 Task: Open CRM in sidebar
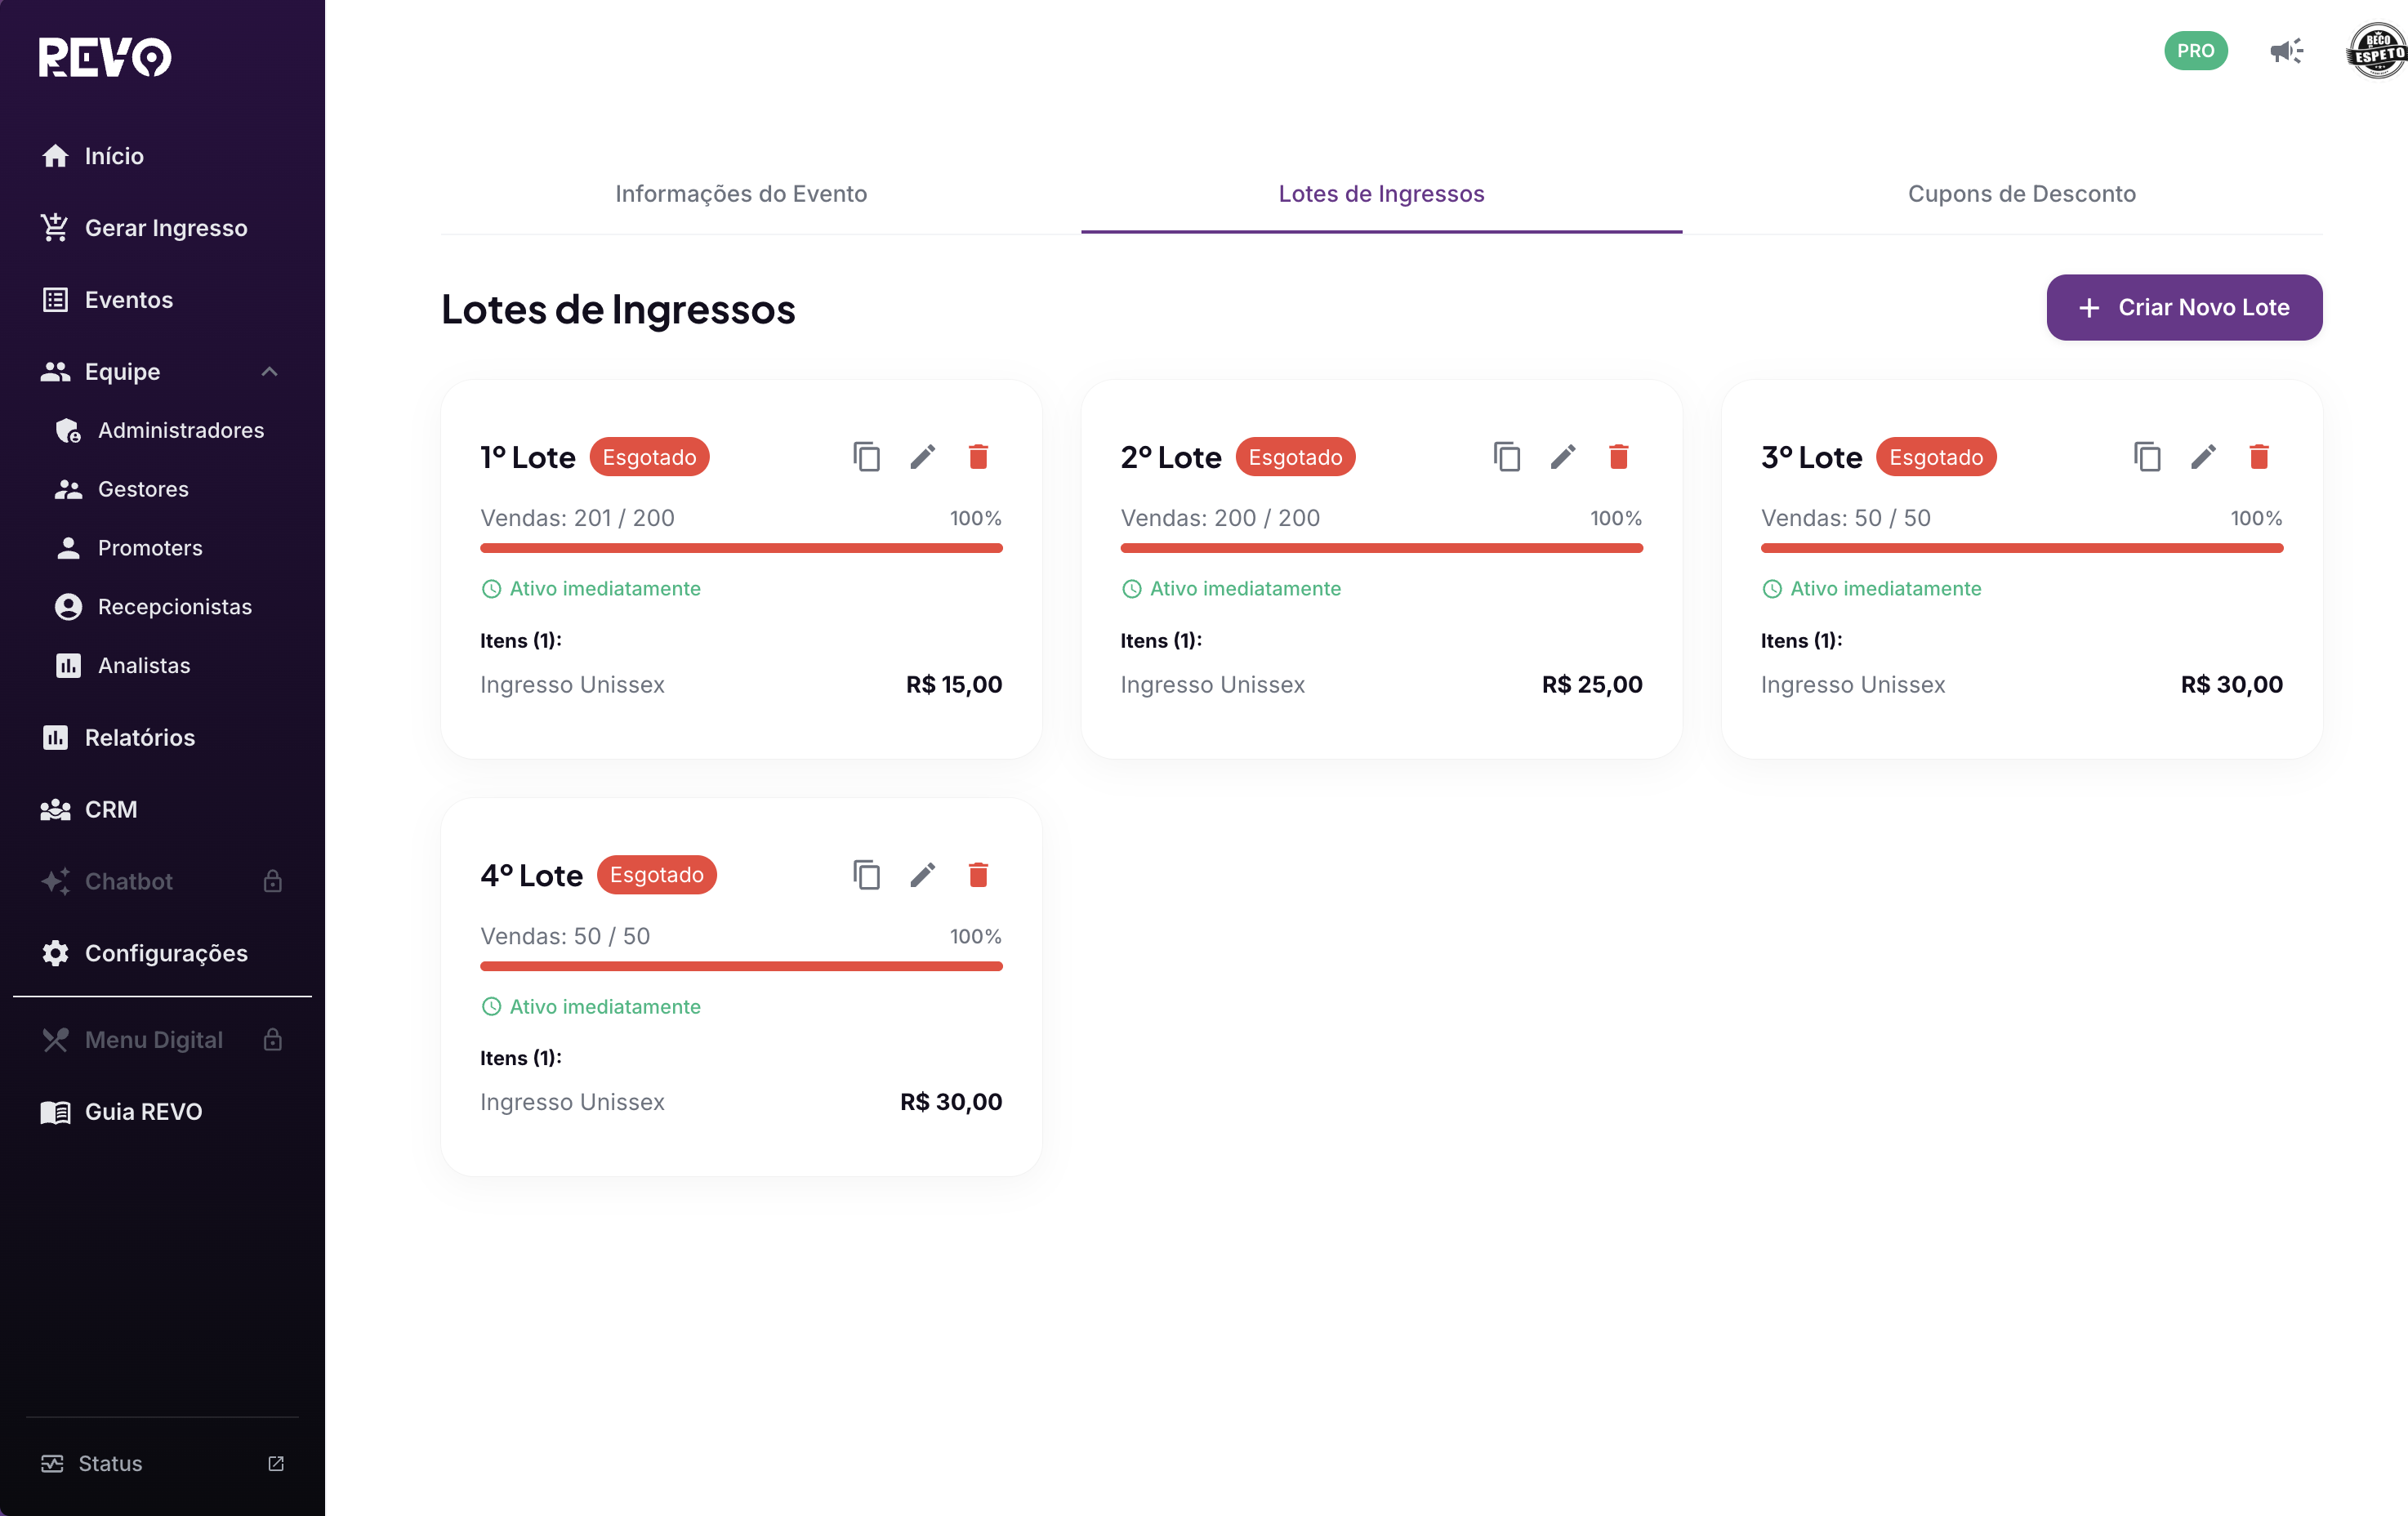click(x=162, y=810)
